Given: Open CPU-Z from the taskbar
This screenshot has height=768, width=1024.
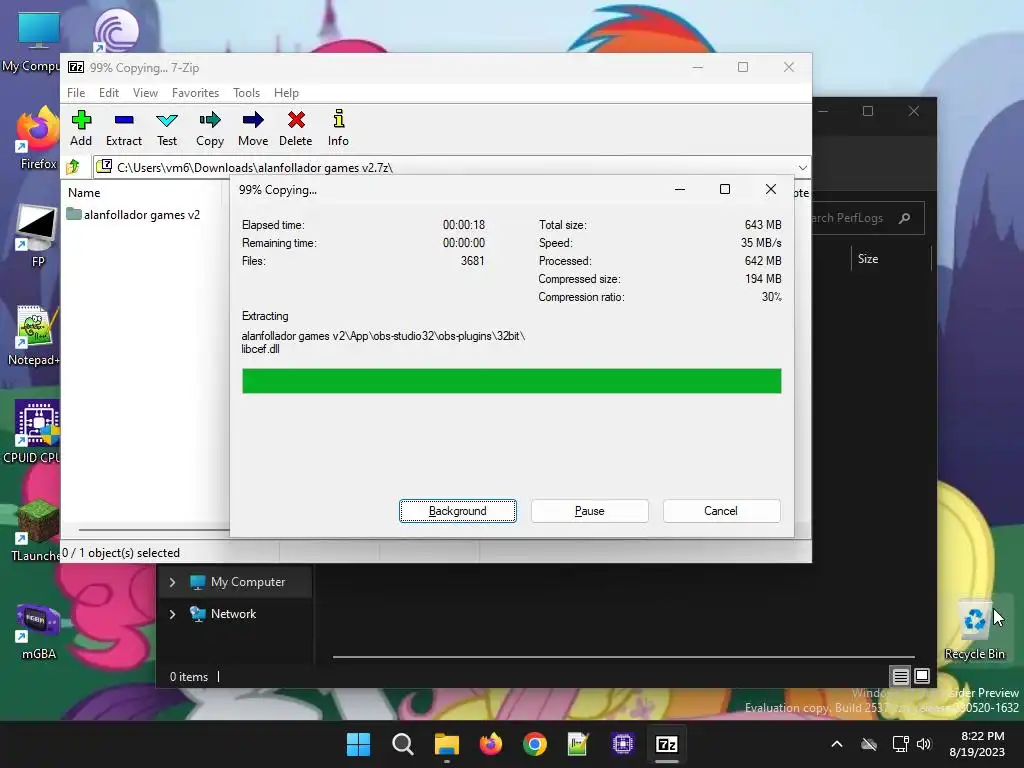Looking at the screenshot, I should click(x=623, y=744).
